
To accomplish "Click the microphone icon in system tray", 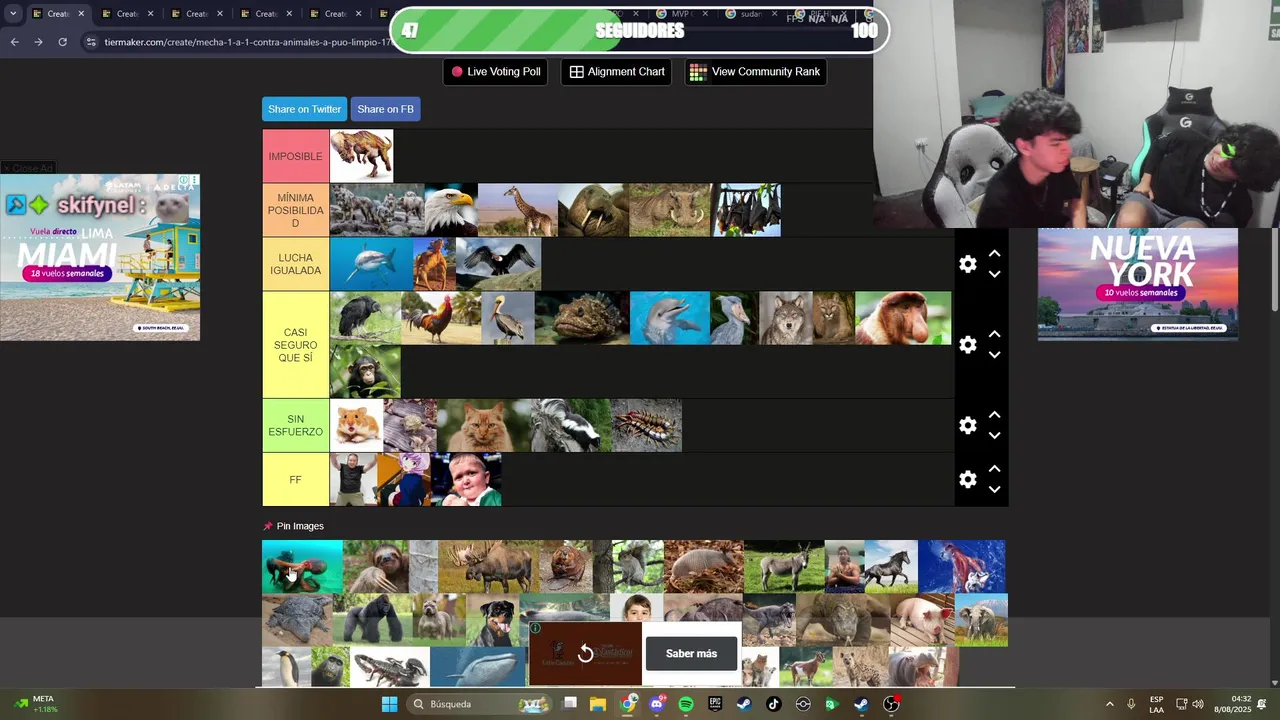I will point(1131,704).
